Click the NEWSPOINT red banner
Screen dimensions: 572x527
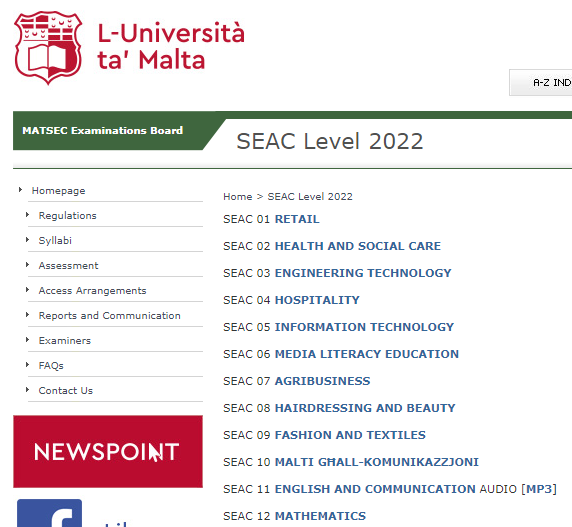[x=108, y=451]
